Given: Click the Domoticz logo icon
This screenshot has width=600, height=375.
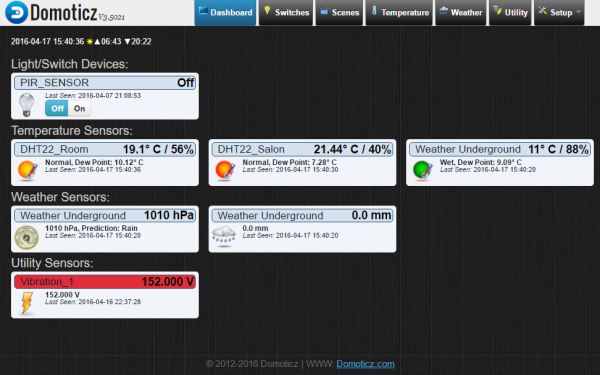Looking at the screenshot, I should click(16, 12).
